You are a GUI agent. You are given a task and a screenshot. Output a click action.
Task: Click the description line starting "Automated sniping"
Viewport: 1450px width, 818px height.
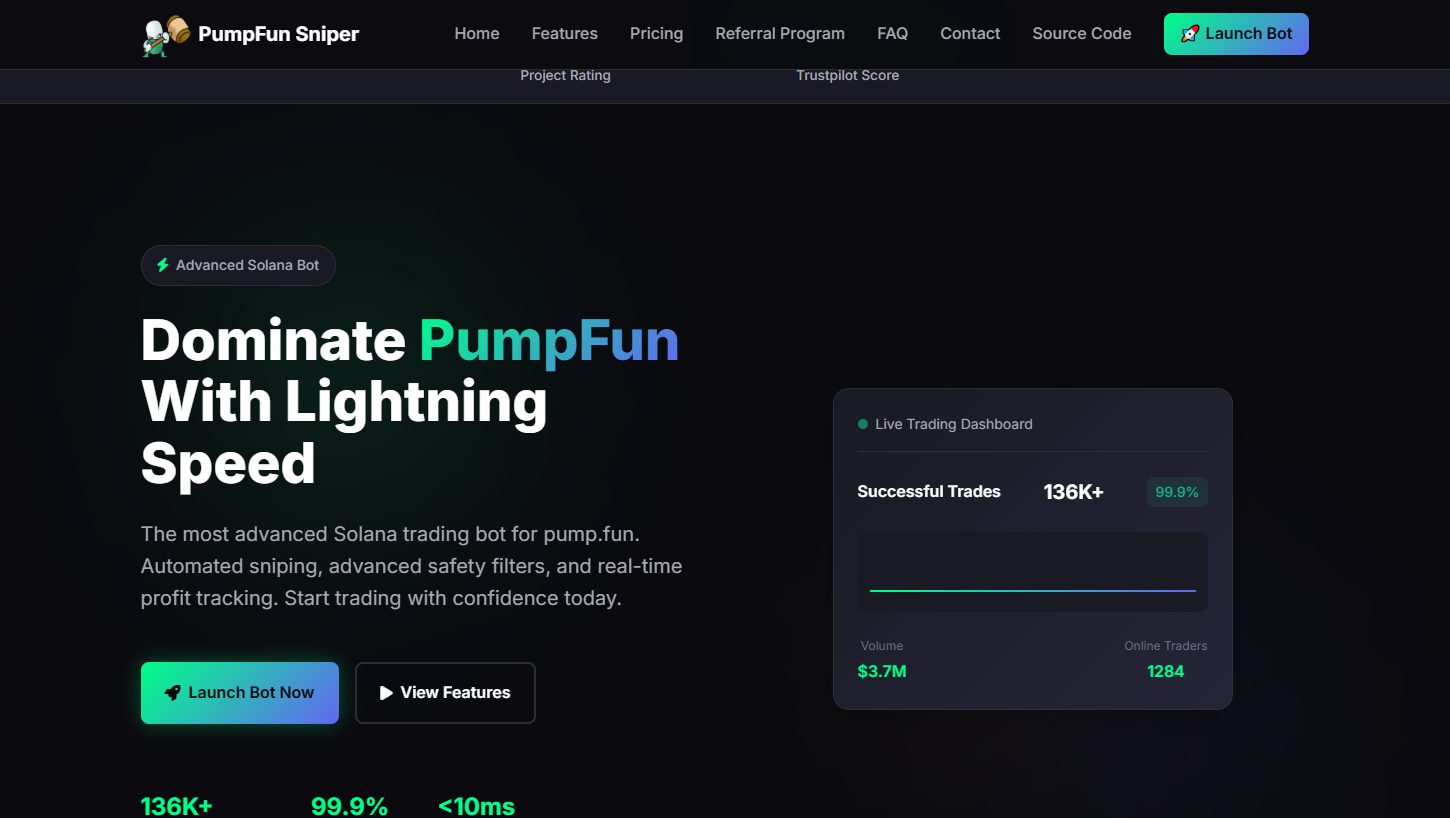411,566
